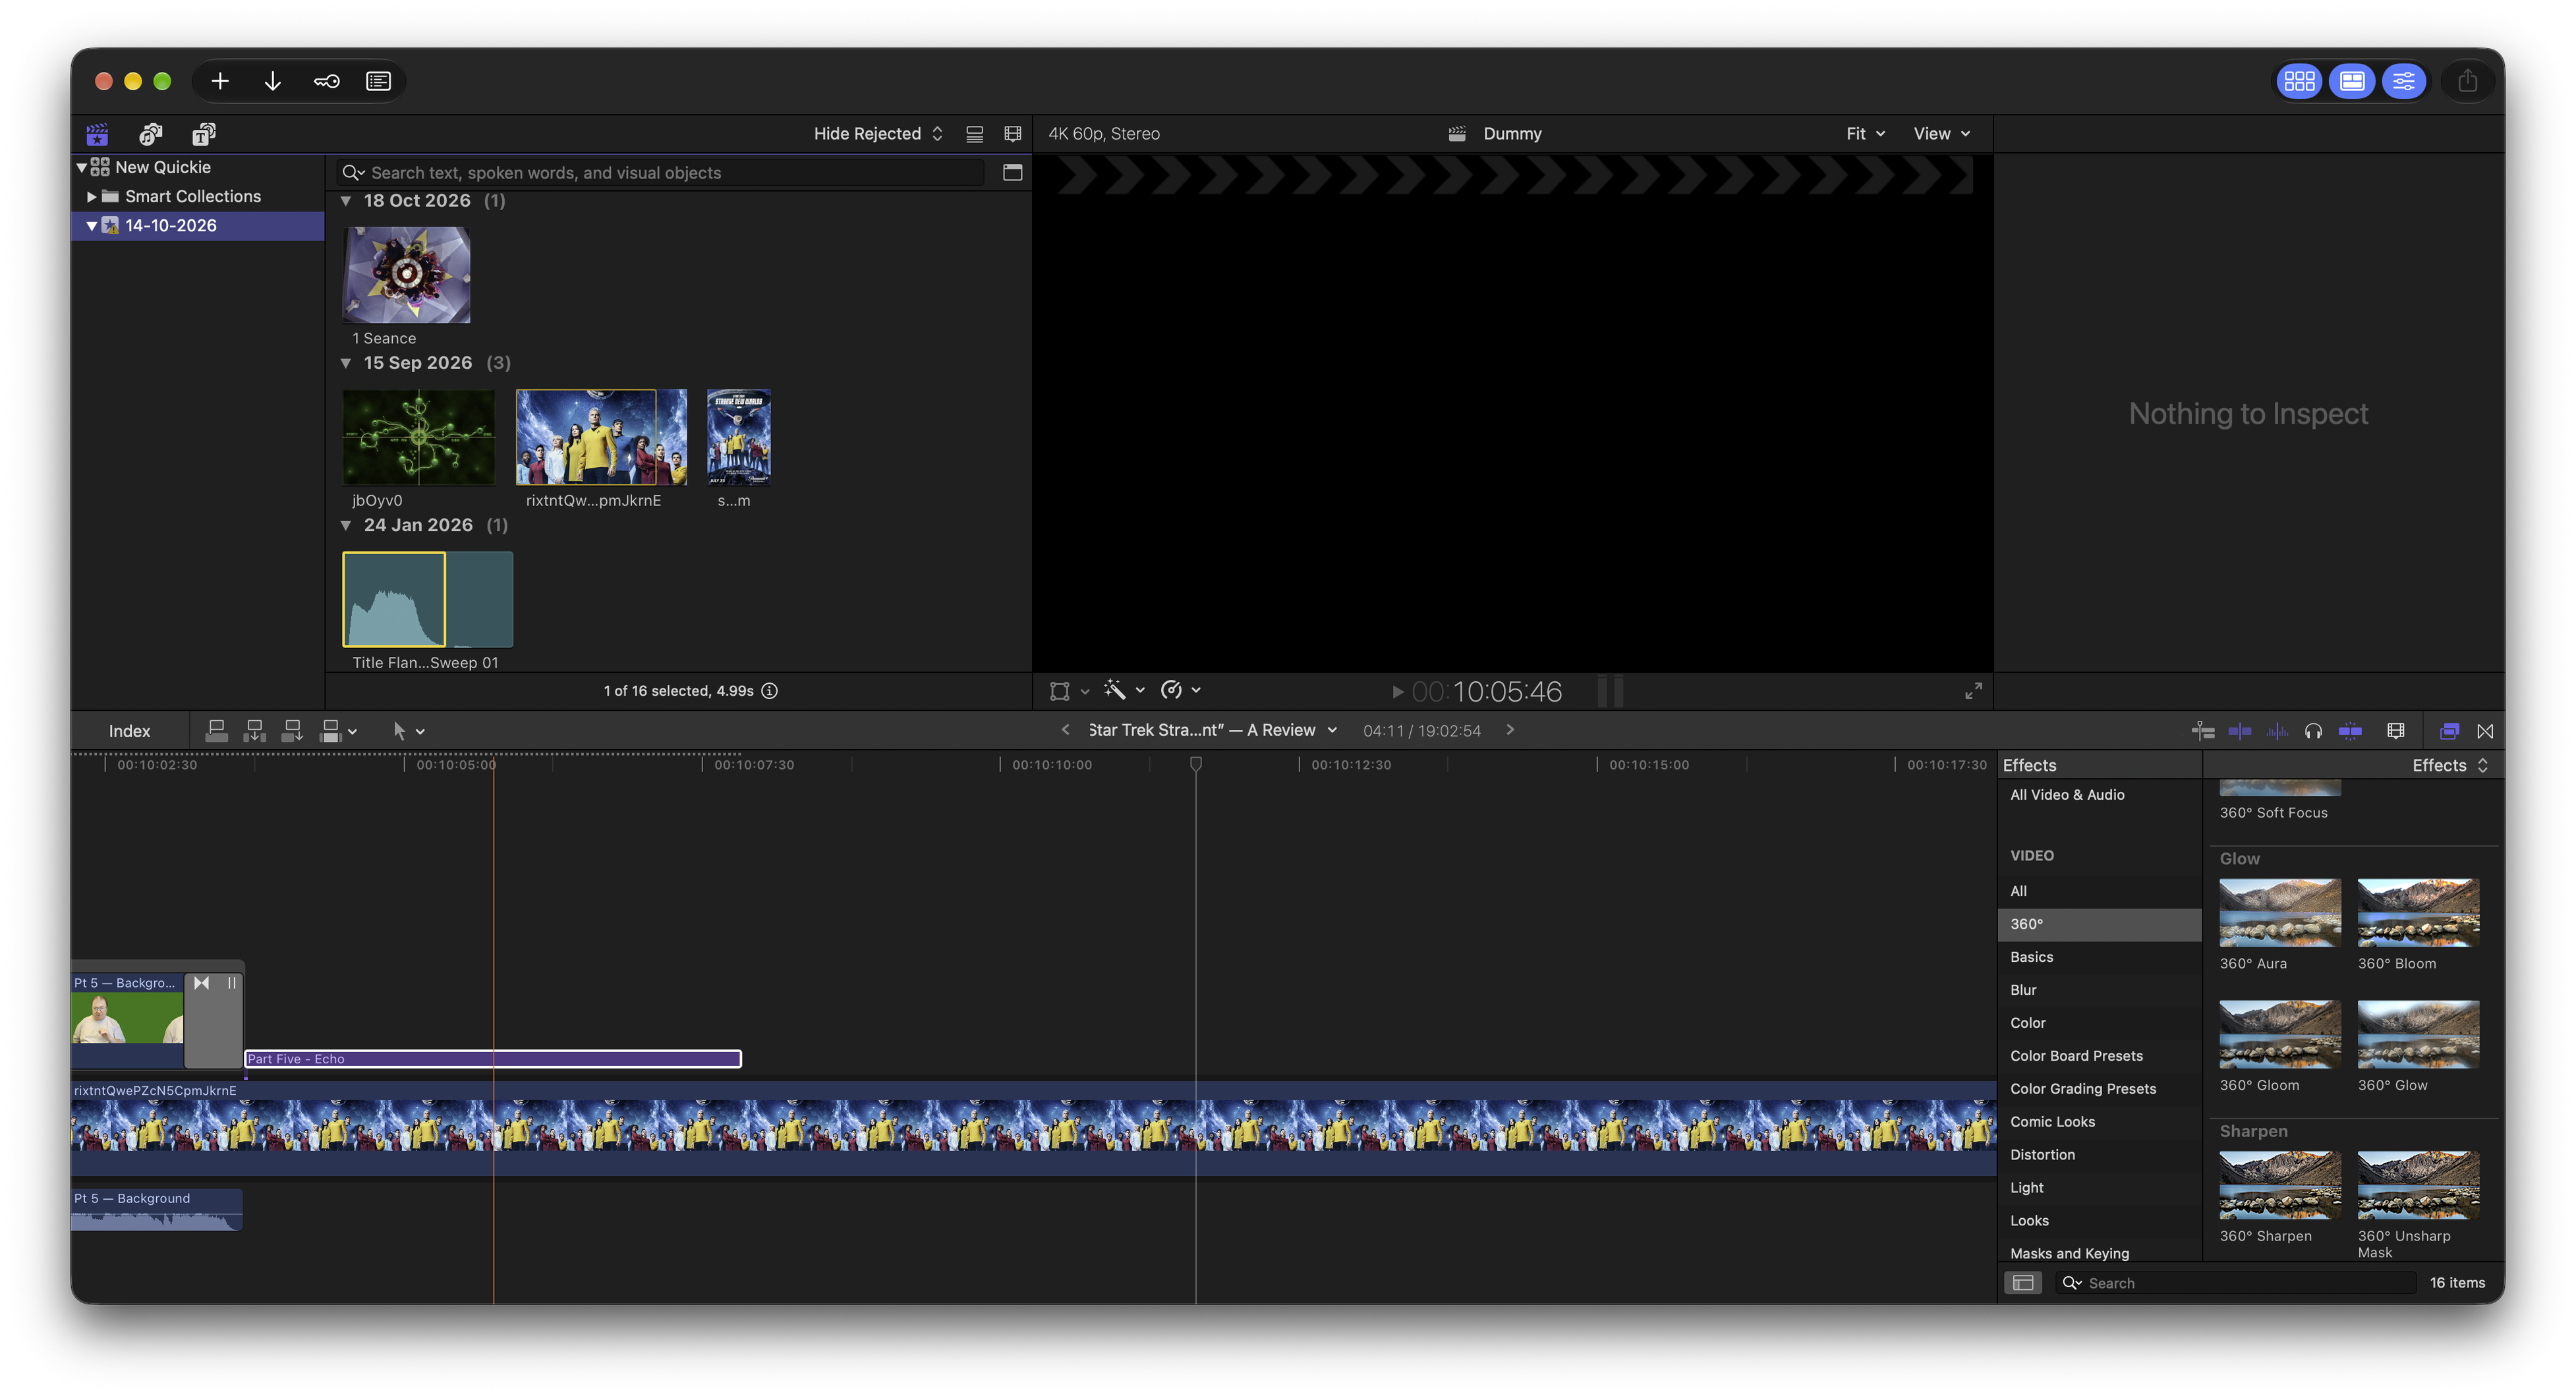
Task: Insert clip into timeline icon
Action: pyautogui.click(x=254, y=731)
